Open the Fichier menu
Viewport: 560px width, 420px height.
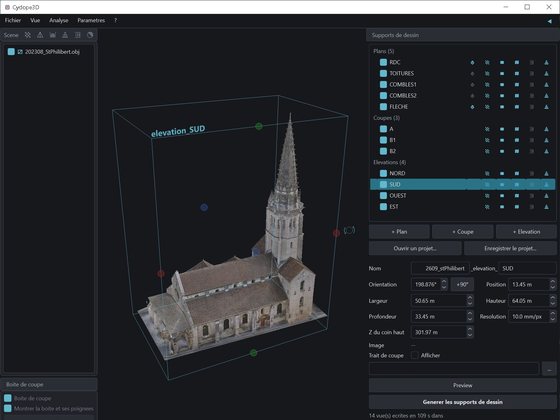[13, 20]
